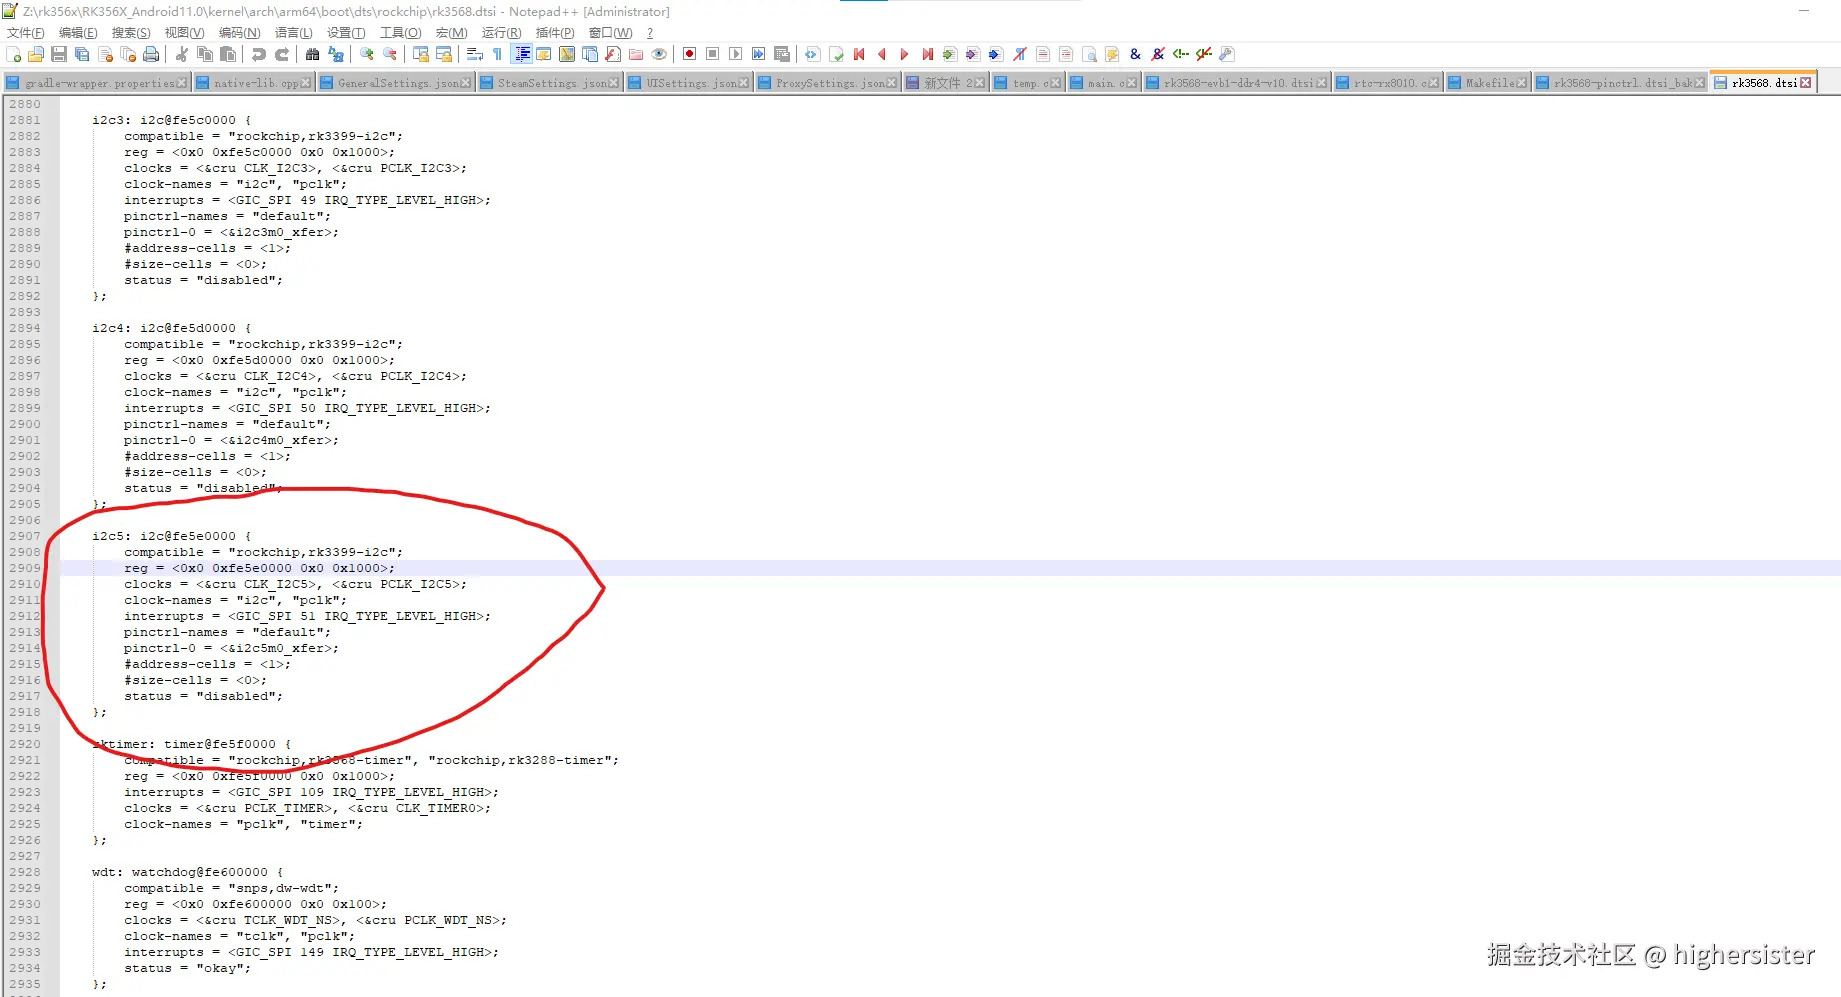Open the 工具(O) menu
The image size is (1841, 997).
coord(400,33)
